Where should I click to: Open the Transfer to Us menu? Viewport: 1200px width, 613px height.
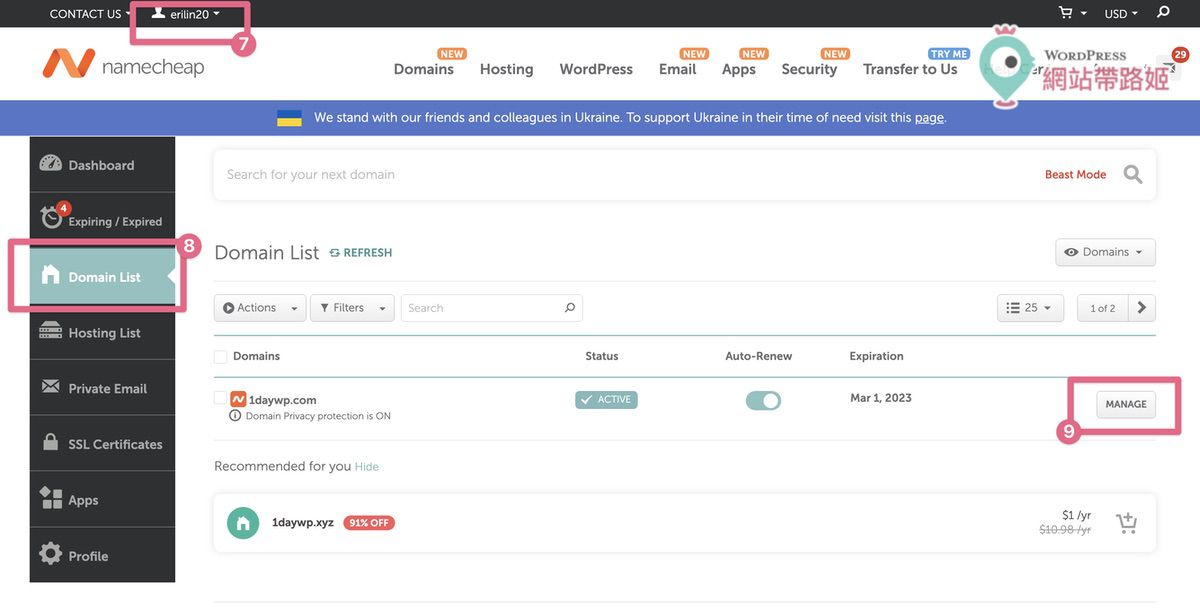coord(910,69)
